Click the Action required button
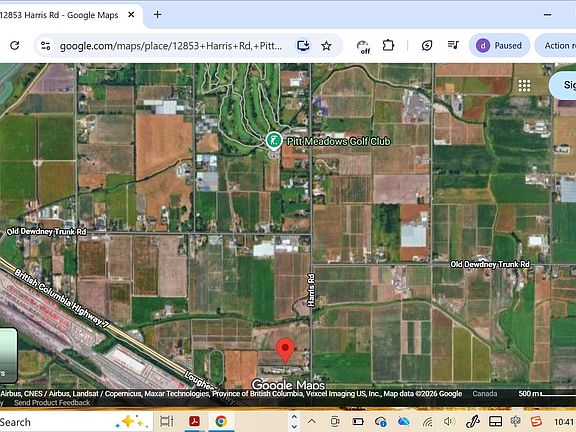The height and width of the screenshot is (432, 576). pos(556,46)
